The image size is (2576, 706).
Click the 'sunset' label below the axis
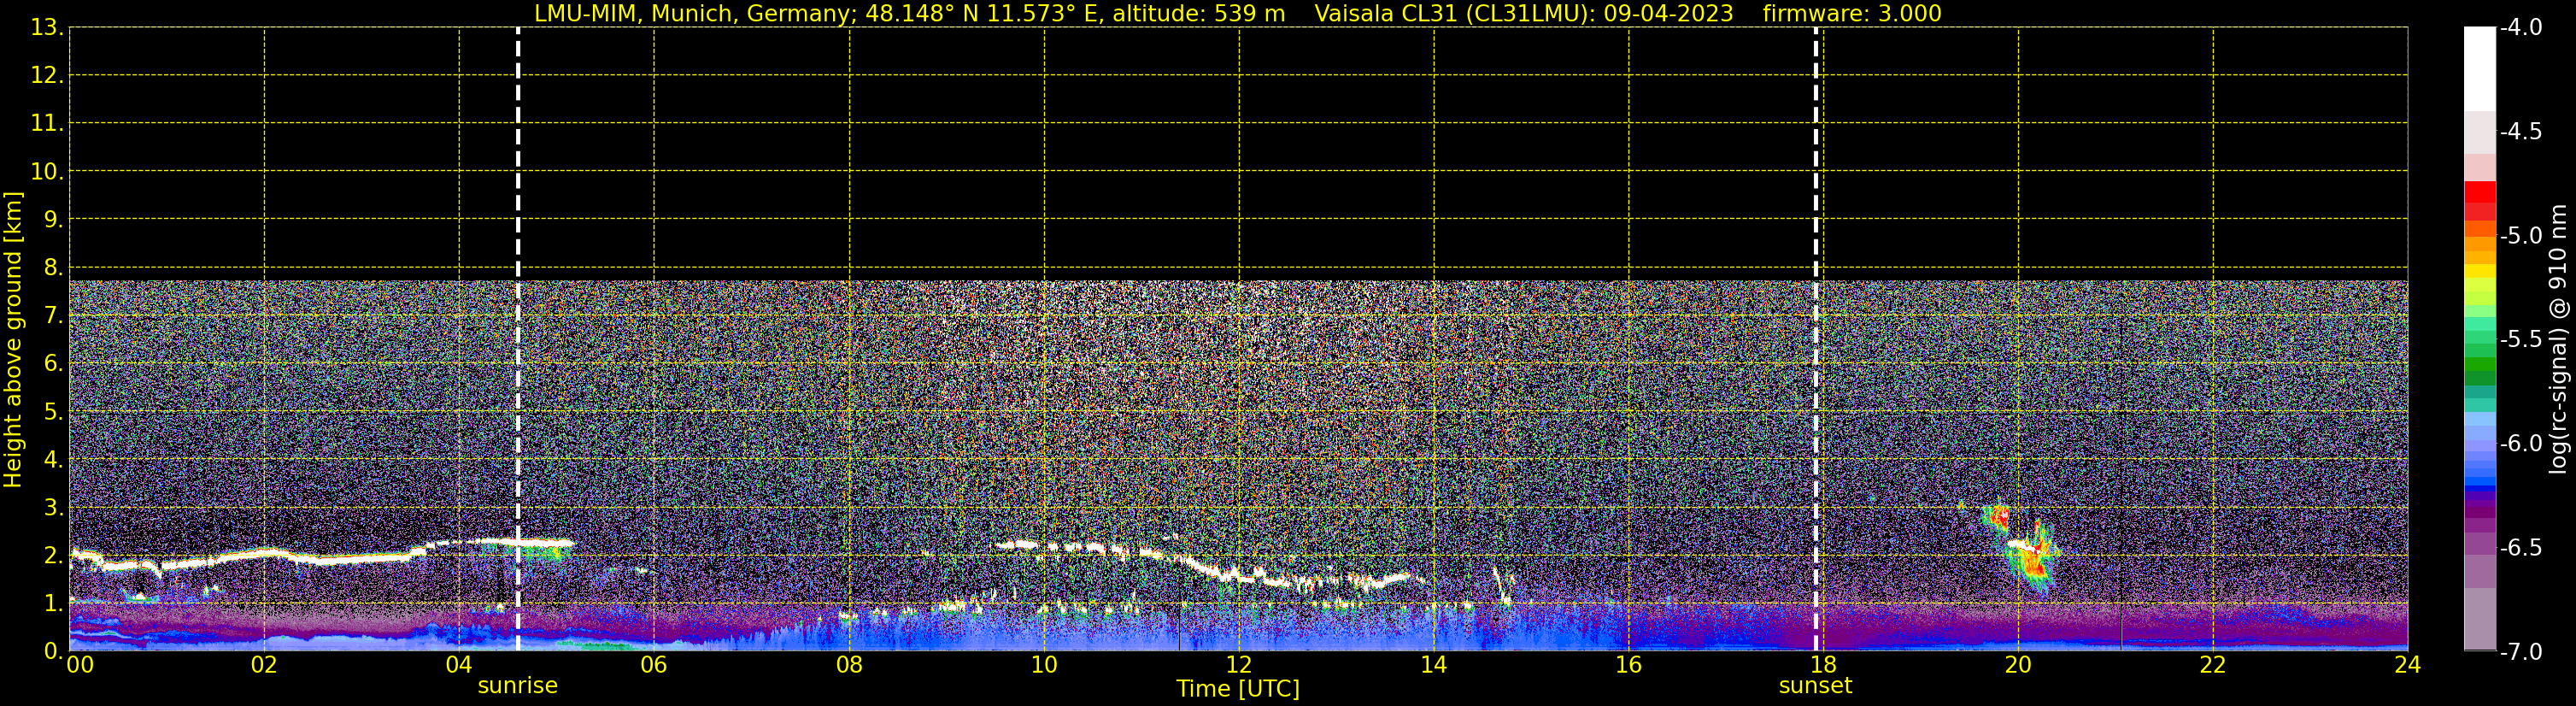pos(1815,686)
